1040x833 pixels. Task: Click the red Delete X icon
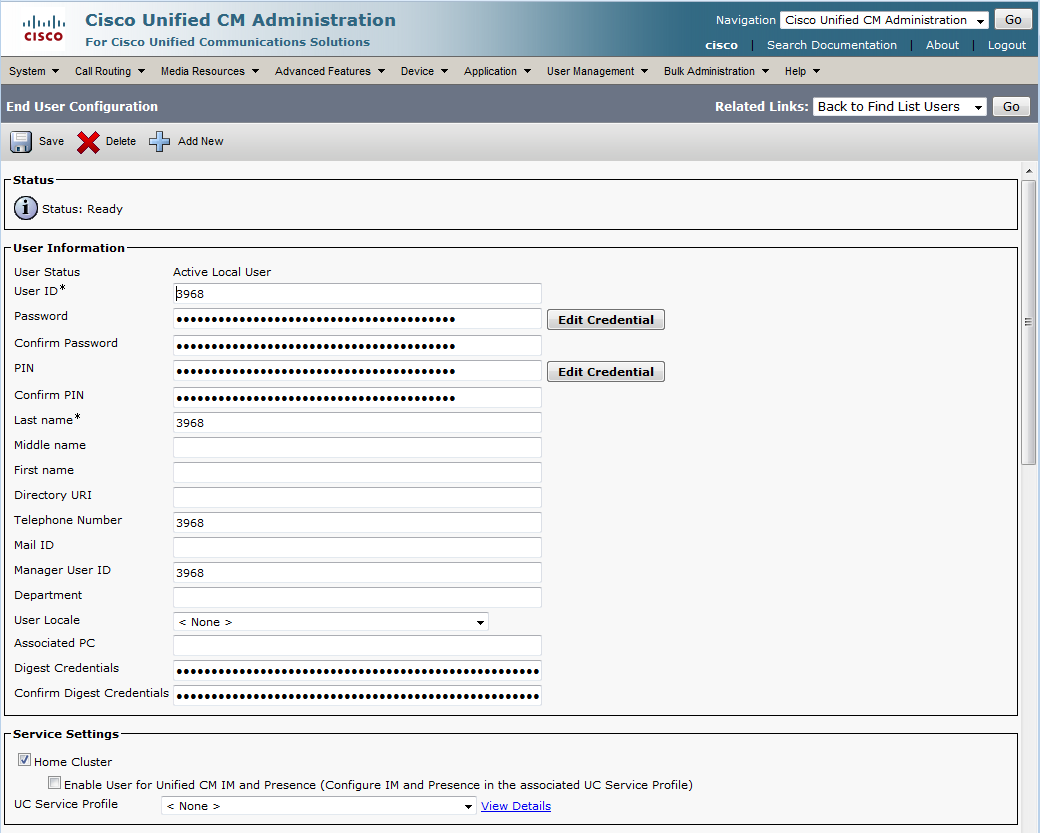(88, 142)
